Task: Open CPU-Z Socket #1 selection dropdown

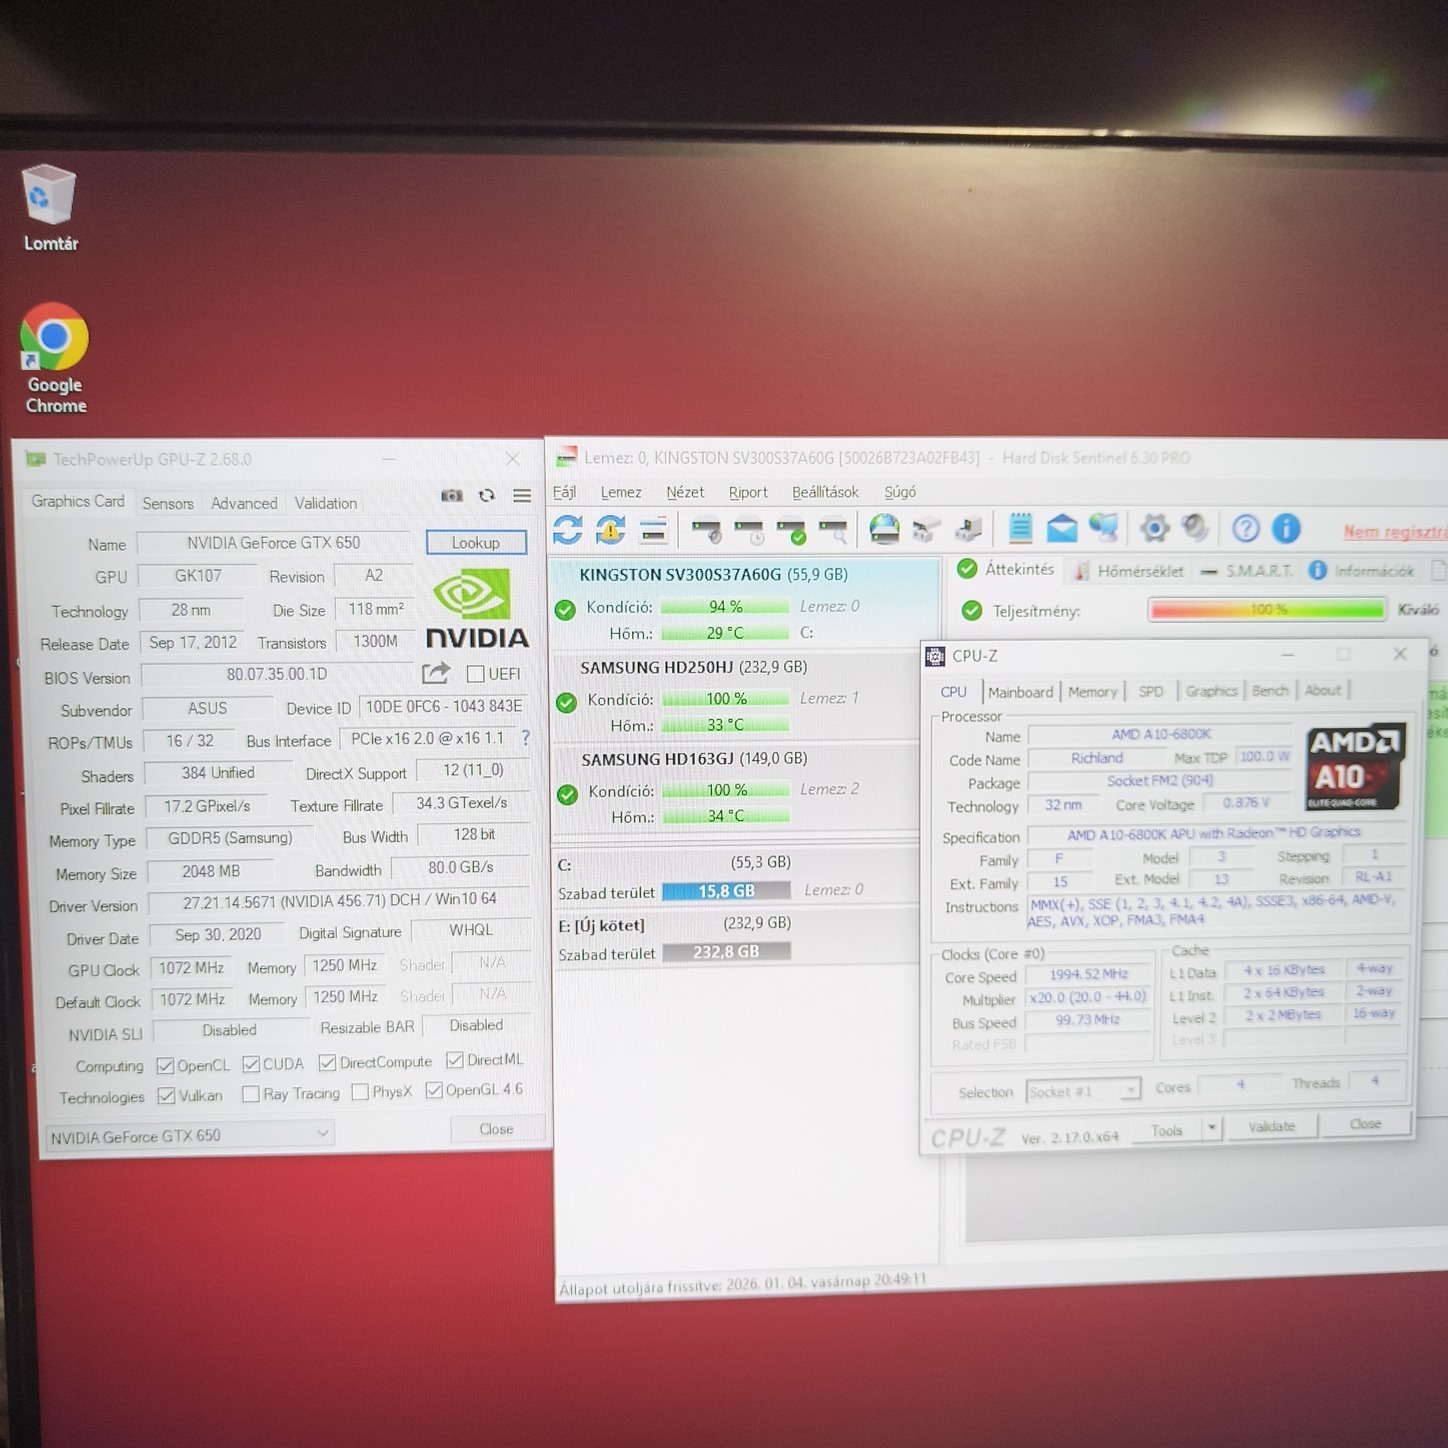Action: tap(1083, 1091)
